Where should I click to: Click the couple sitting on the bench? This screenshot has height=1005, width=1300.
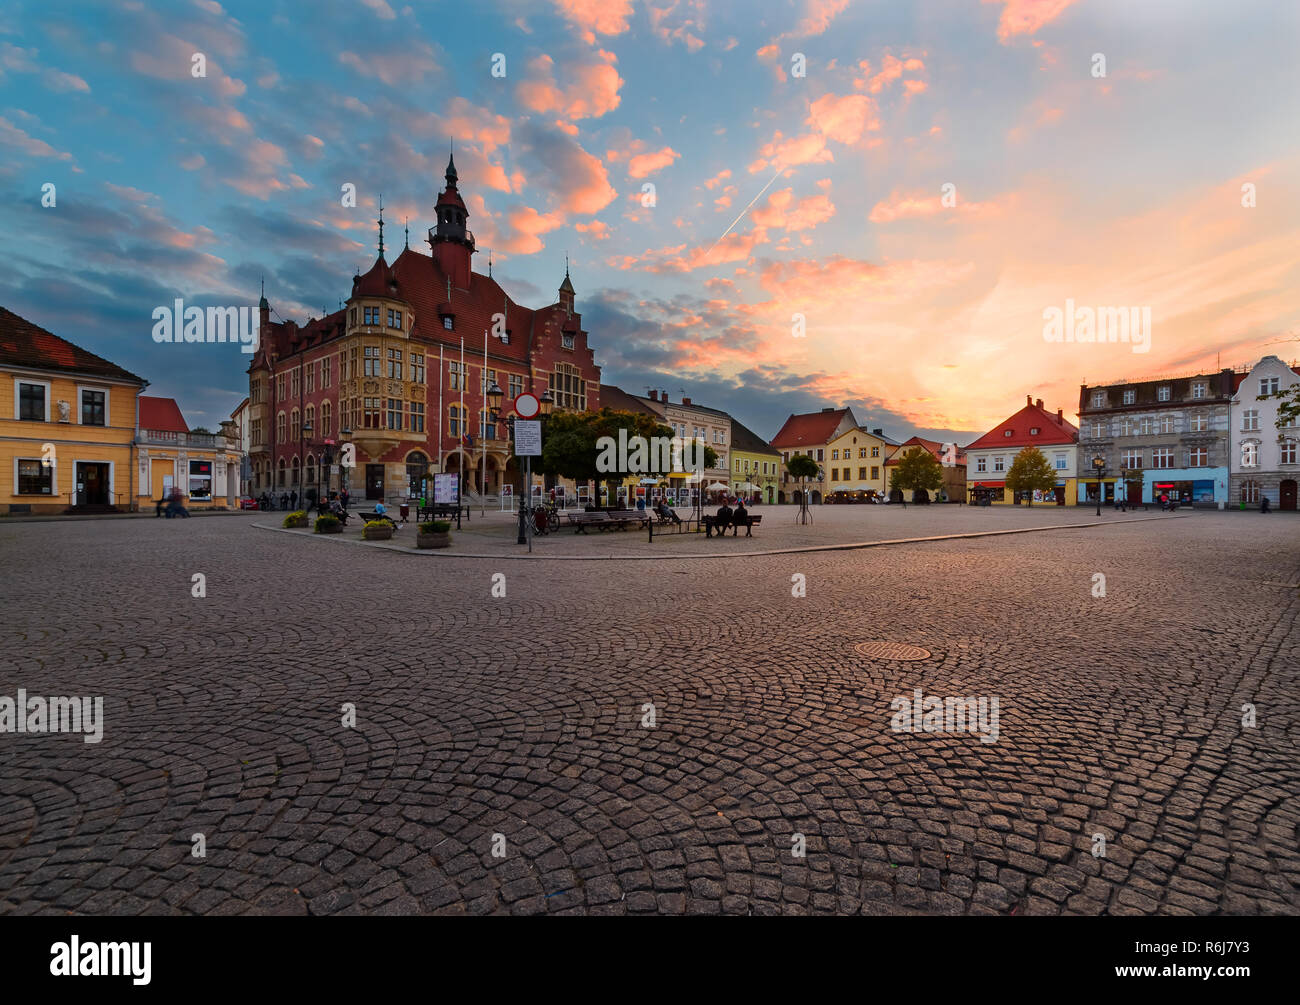(731, 519)
